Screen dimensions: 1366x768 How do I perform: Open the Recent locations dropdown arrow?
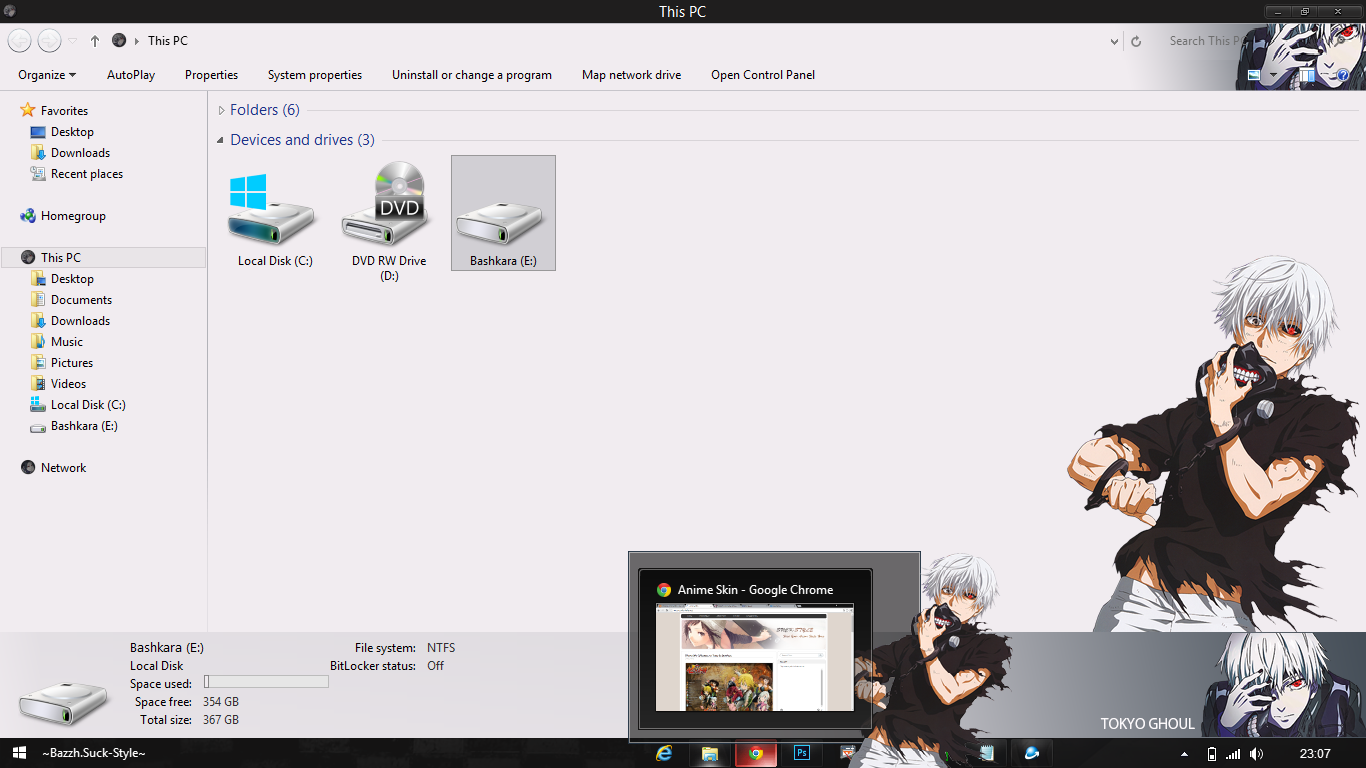click(x=73, y=41)
